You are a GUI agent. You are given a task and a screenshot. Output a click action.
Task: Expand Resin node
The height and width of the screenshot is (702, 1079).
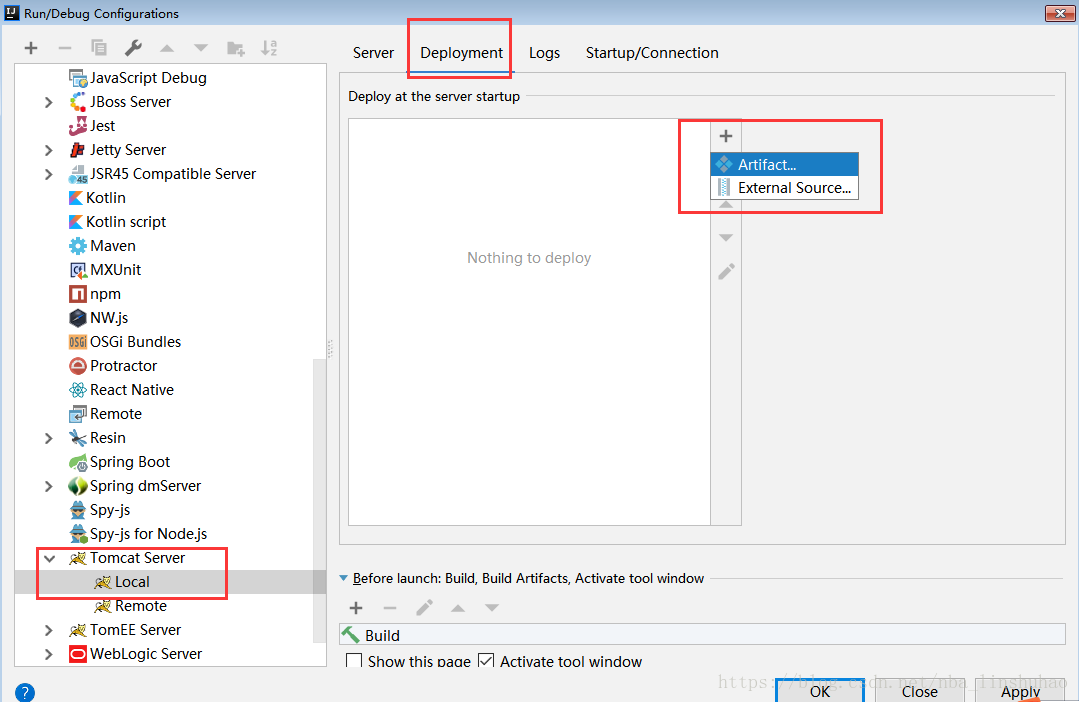48,438
